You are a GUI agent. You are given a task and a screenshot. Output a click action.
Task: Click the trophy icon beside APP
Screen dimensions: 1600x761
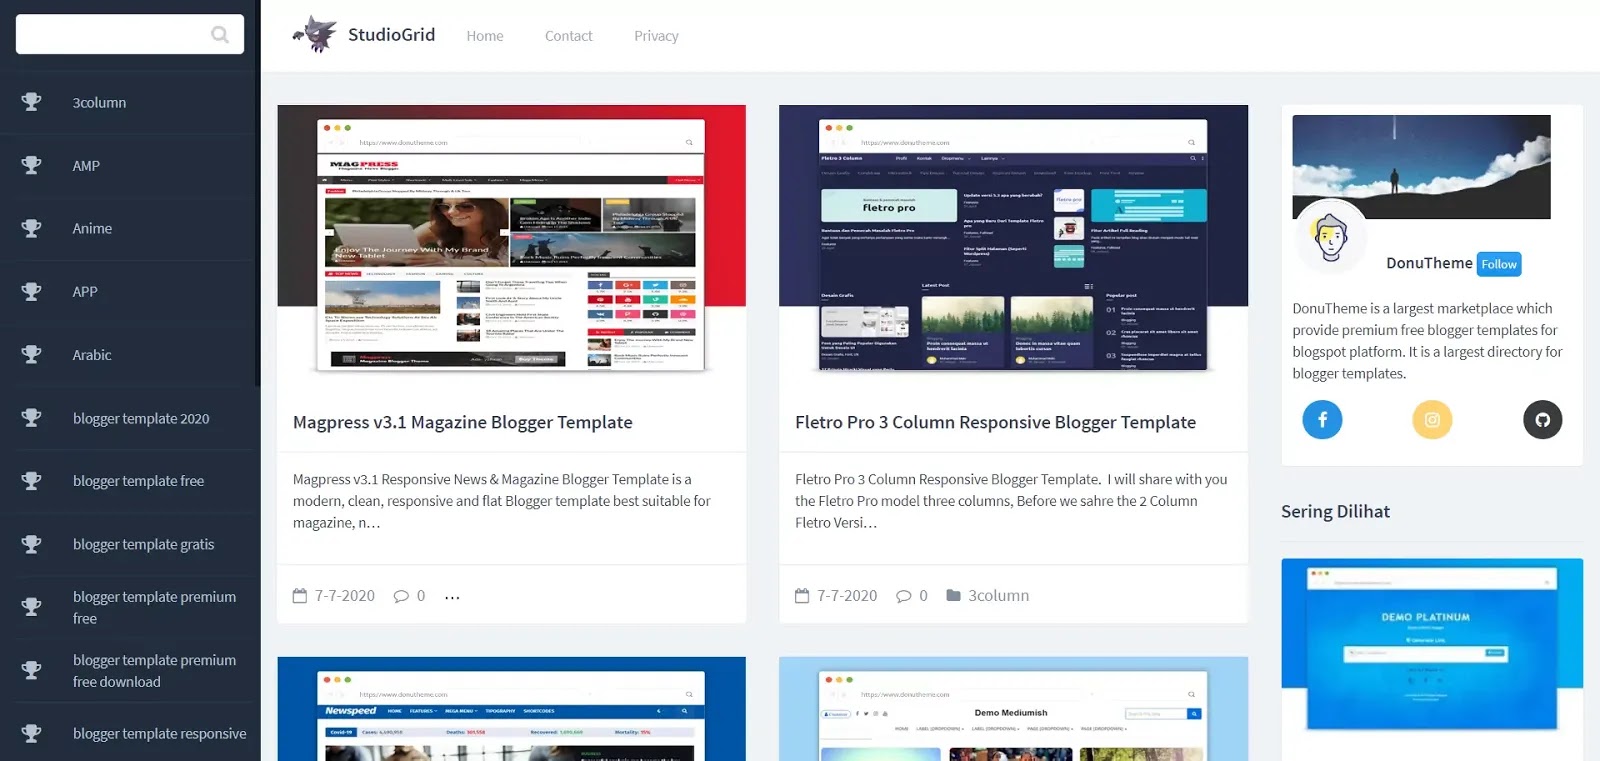coord(32,291)
